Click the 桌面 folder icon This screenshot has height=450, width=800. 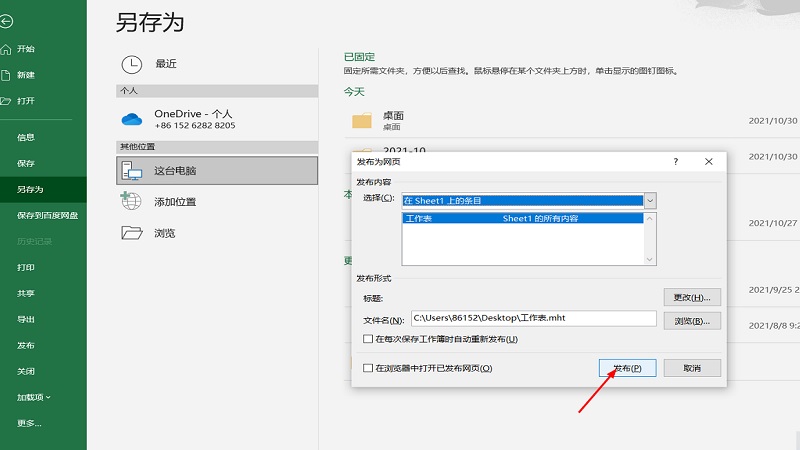361,121
